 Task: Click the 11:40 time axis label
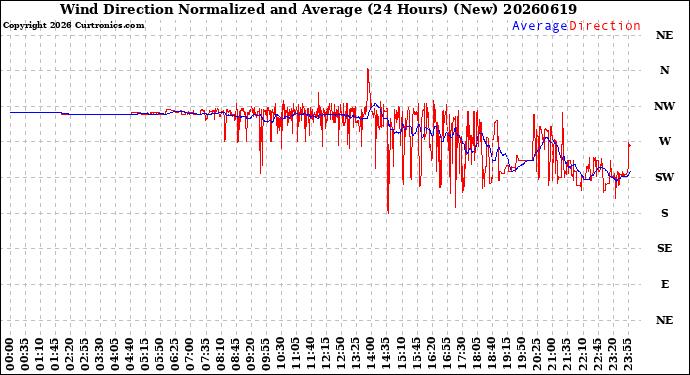point(310,355)
